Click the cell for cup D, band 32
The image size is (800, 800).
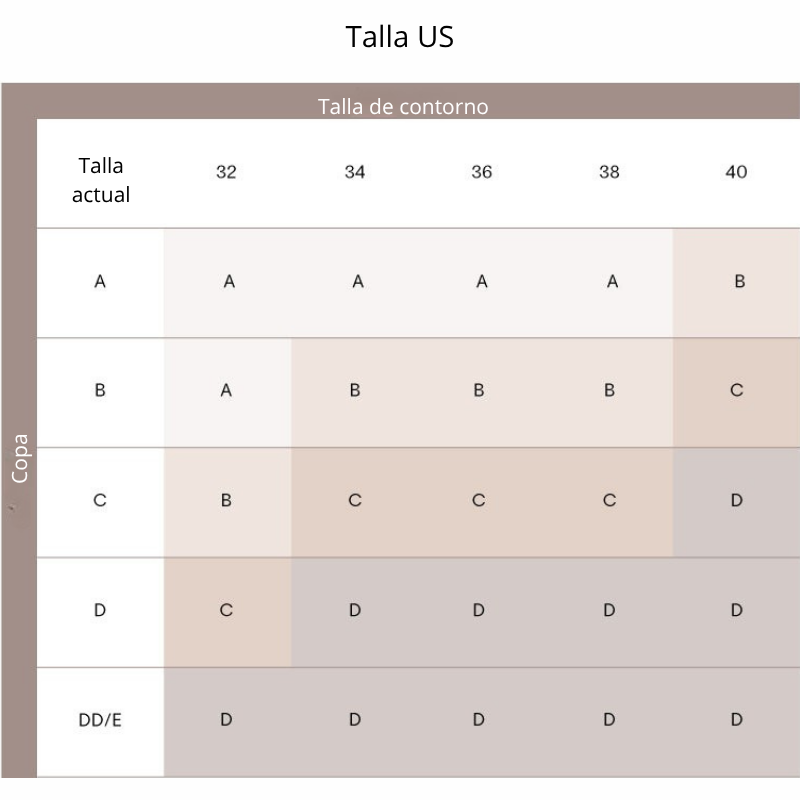click(227, 610)
